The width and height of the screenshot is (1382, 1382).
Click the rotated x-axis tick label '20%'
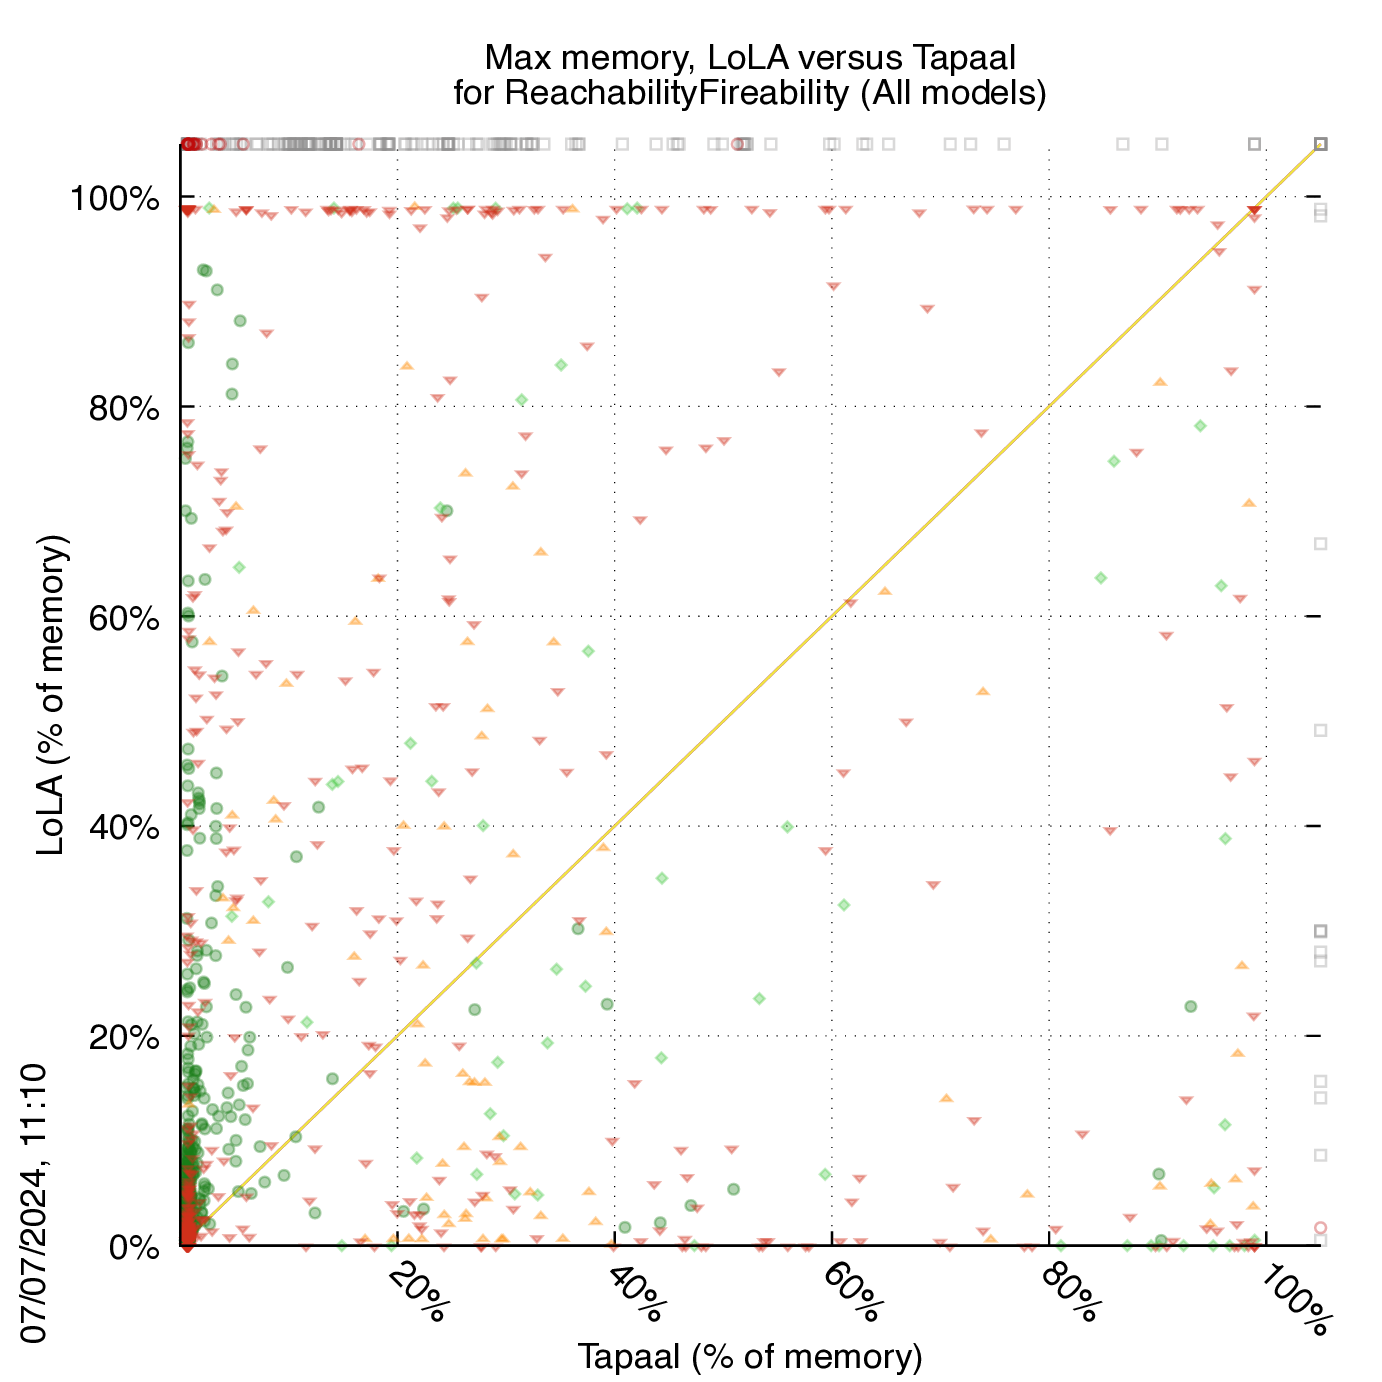[418, 1293]
